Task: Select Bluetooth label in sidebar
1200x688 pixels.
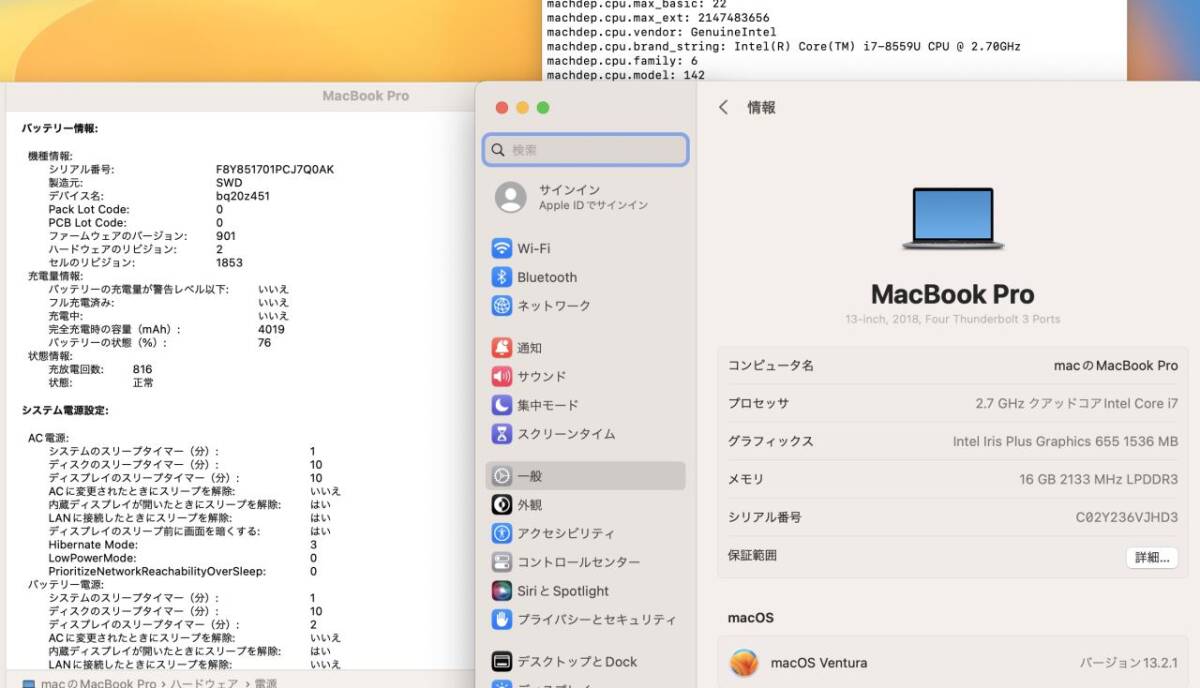Action: 547,277
